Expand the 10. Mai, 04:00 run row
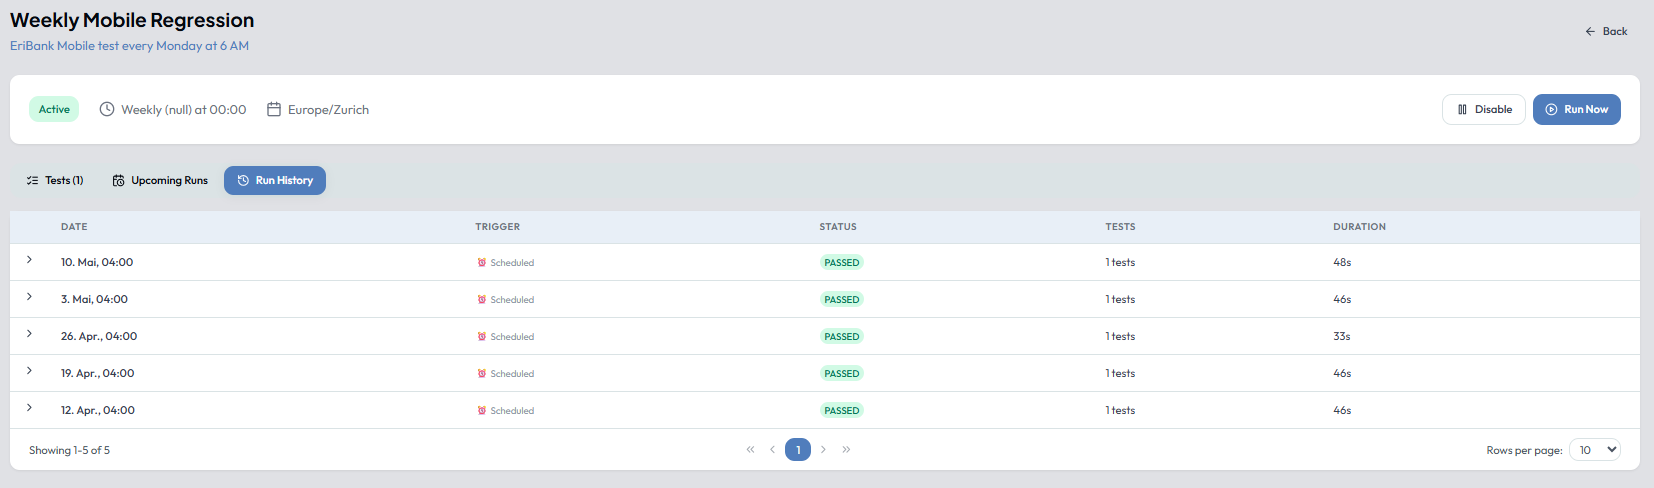 [x=29, y=260]
